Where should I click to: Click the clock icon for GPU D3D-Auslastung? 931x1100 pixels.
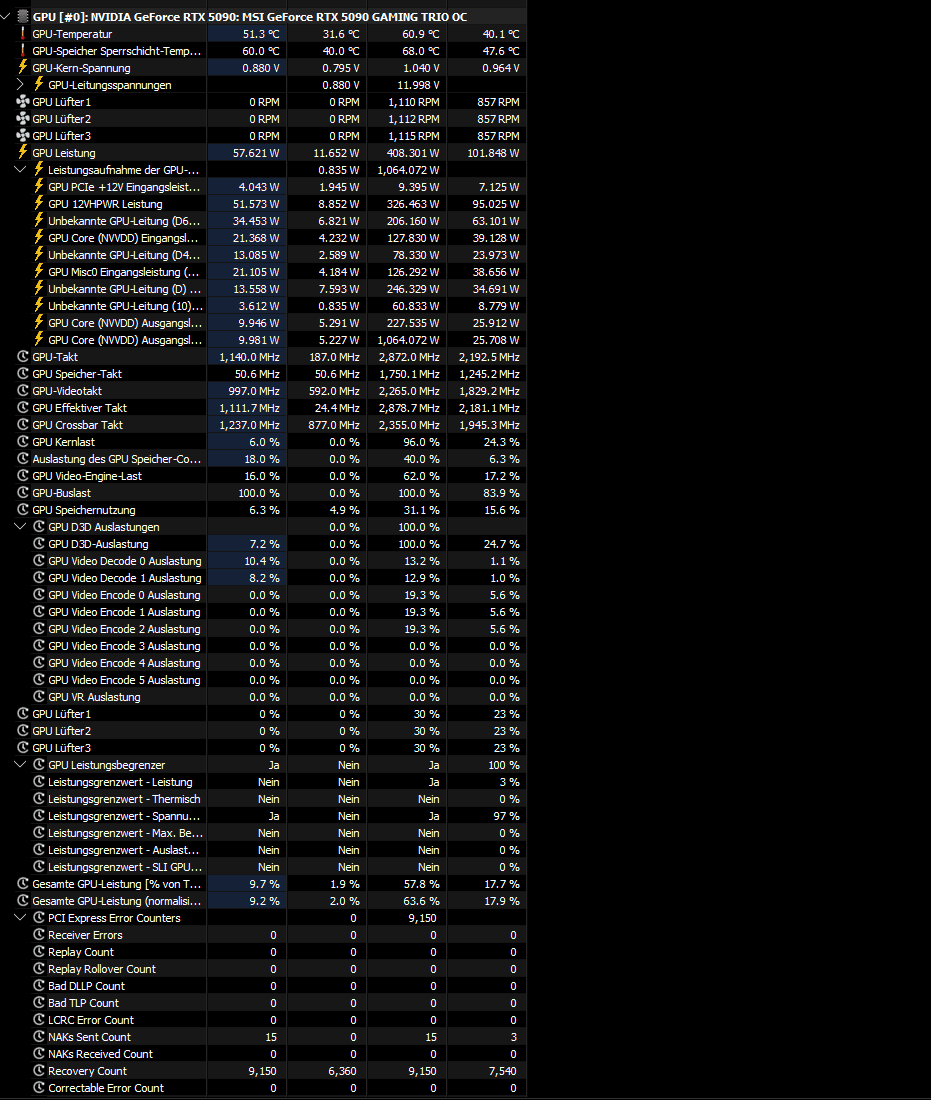(39, 544)
